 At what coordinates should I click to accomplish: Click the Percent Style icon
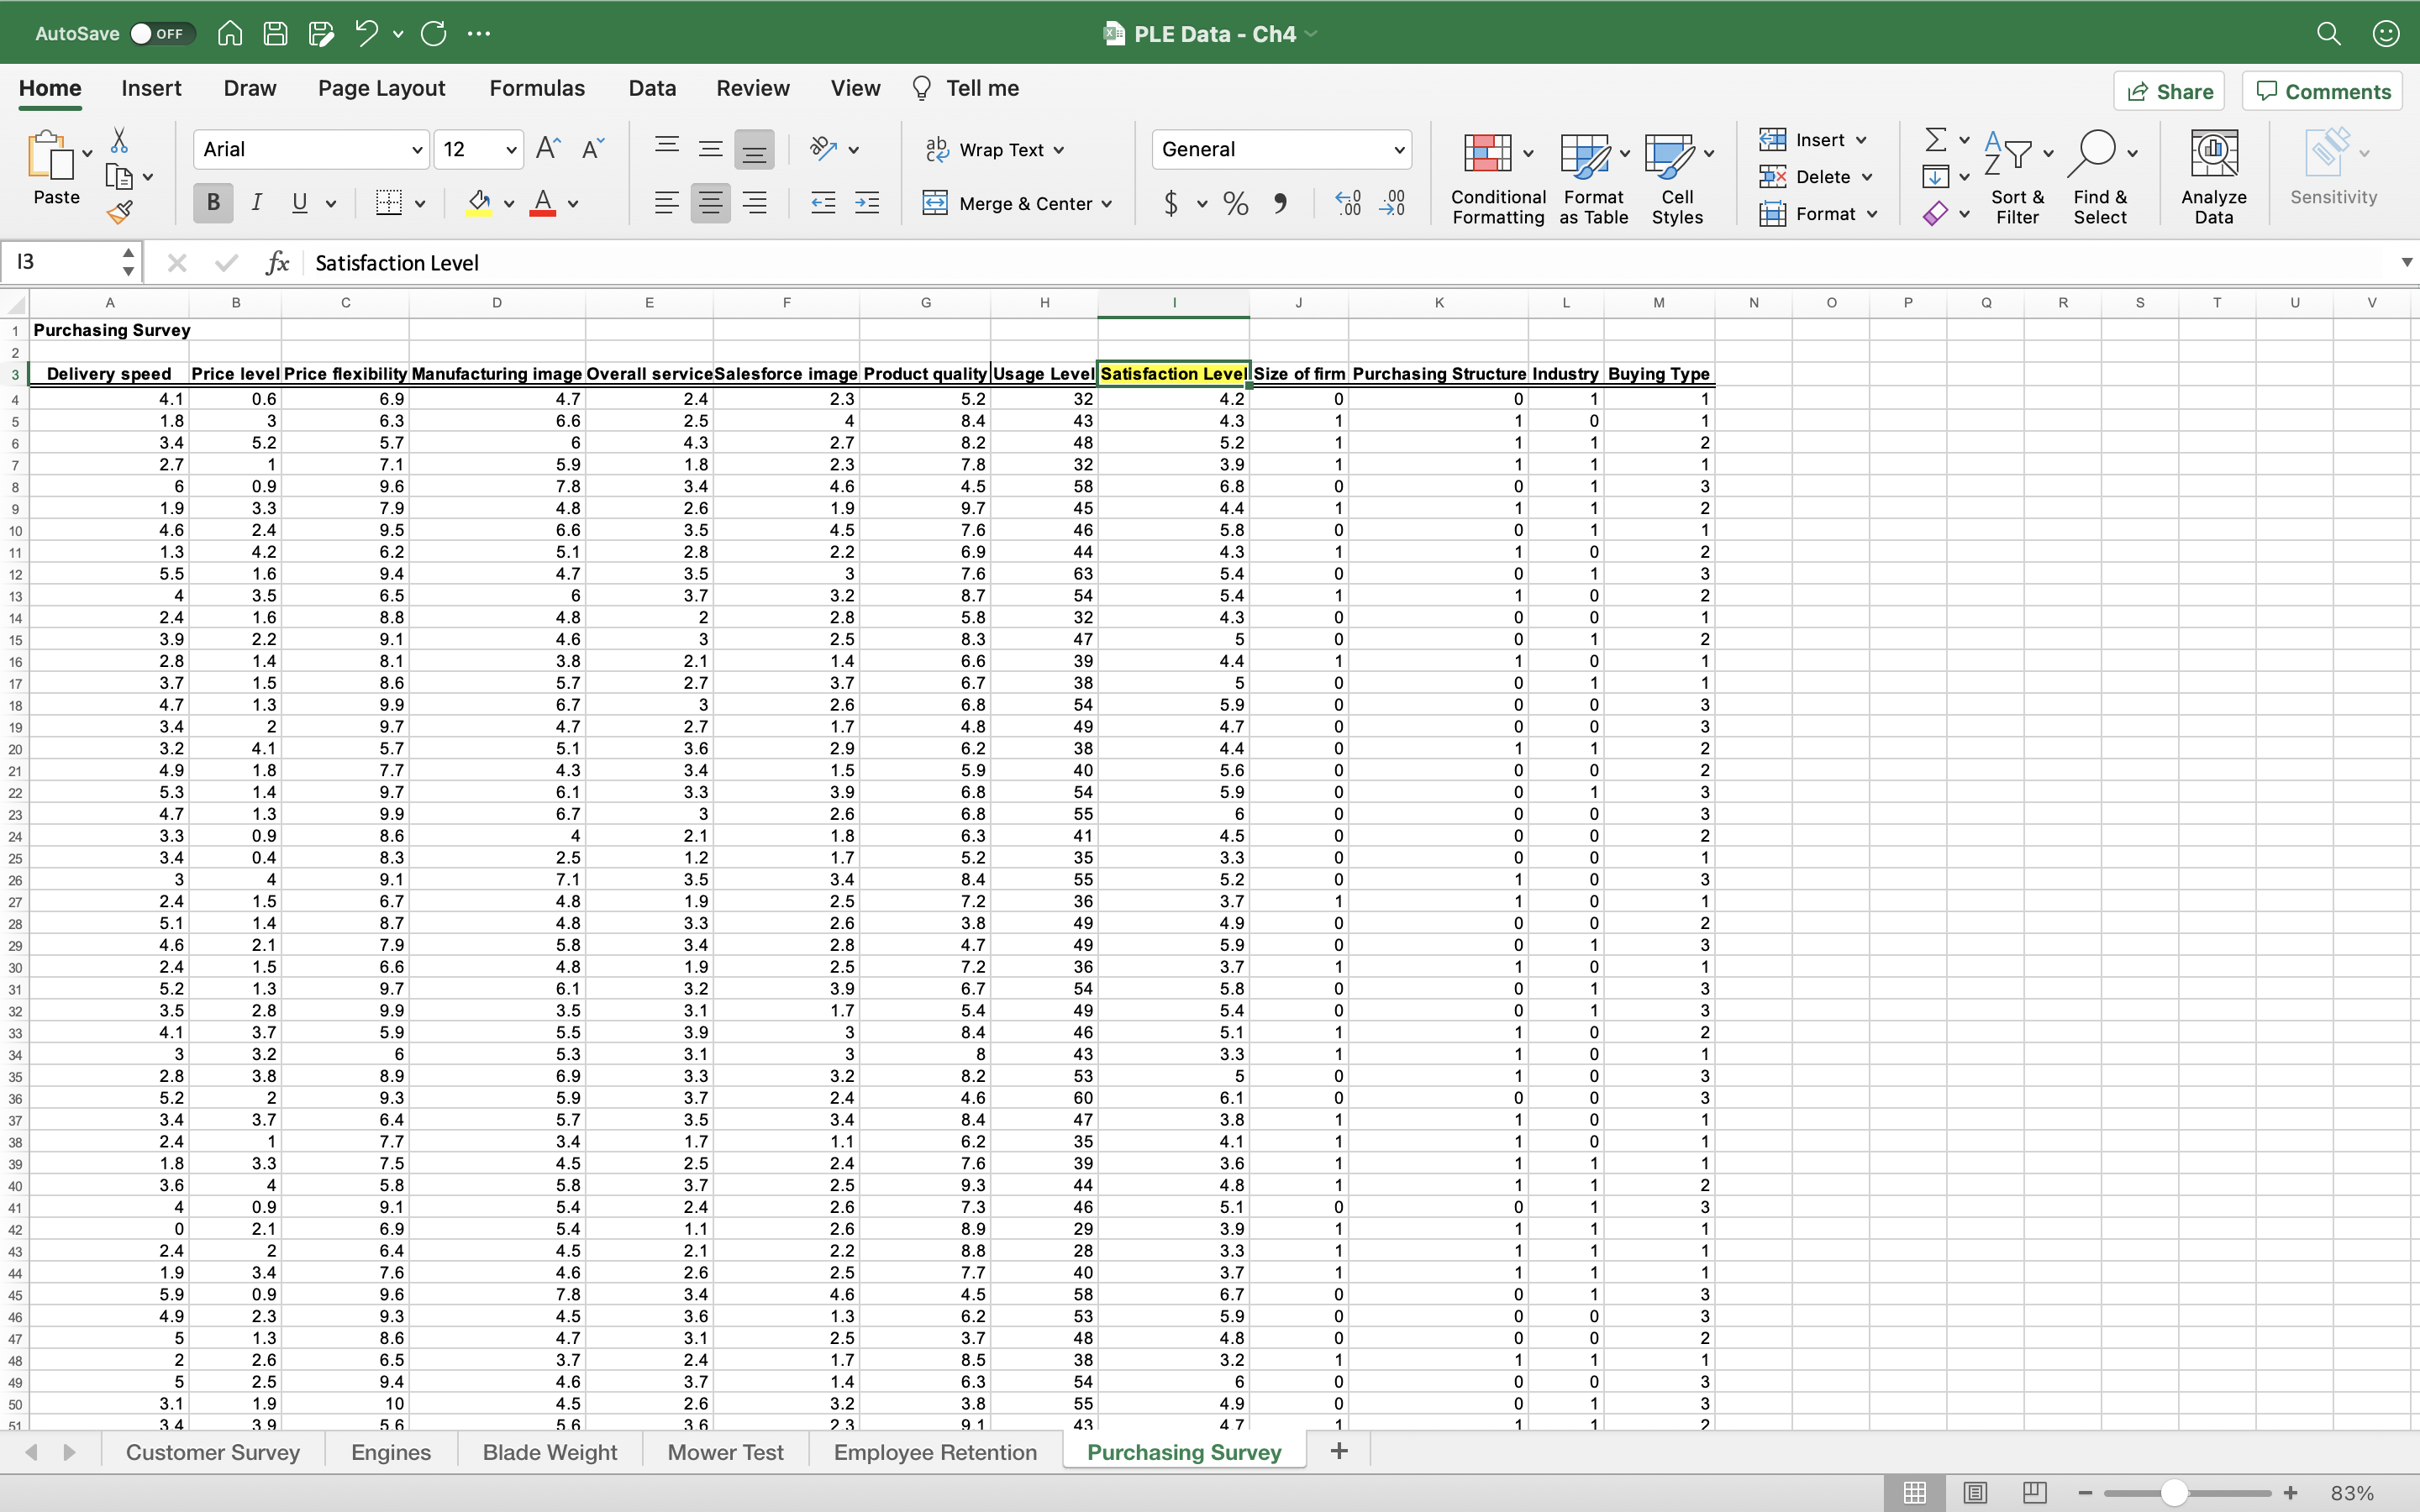1236,204
